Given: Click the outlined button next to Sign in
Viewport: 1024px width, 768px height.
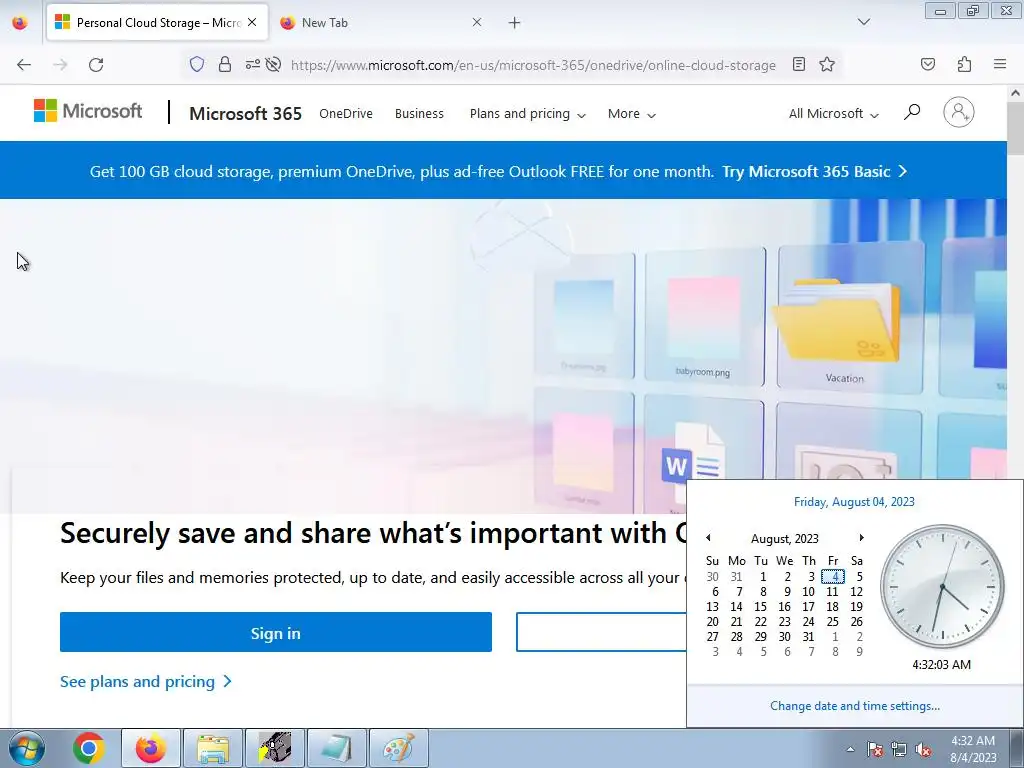Looking at the screenshot, I should coord(601,632).
